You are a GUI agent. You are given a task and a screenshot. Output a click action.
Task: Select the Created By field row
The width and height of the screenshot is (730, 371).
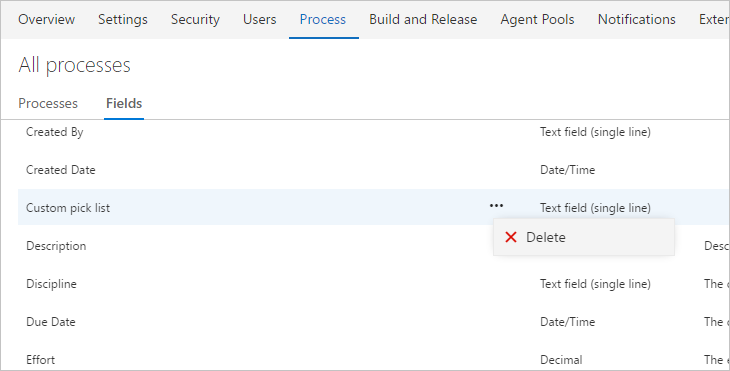[374, 132]
